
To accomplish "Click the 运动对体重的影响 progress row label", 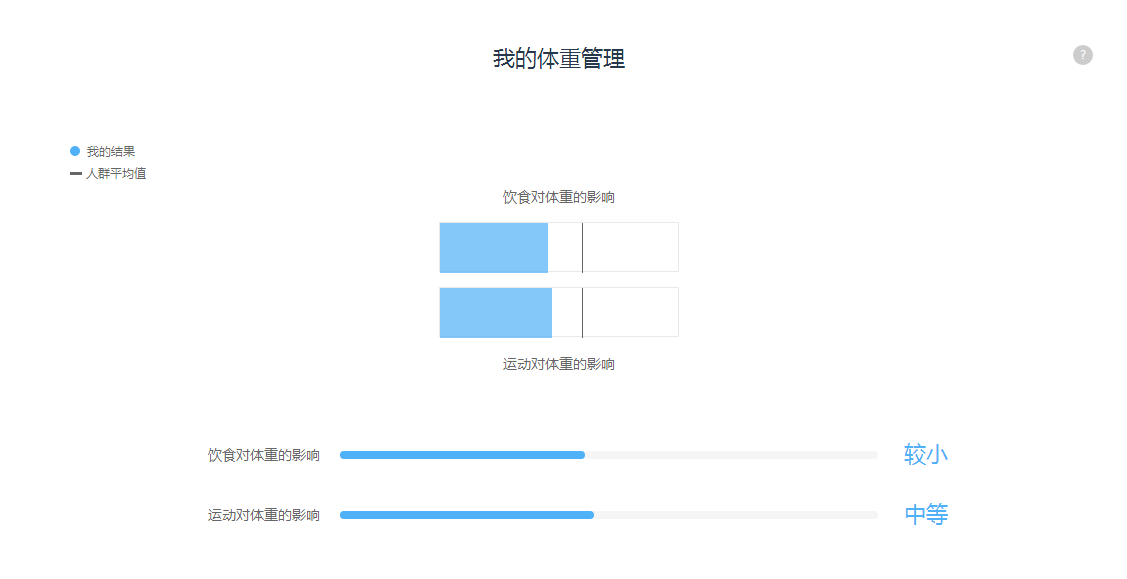I will pyautogui.click(x=264, y=515).
